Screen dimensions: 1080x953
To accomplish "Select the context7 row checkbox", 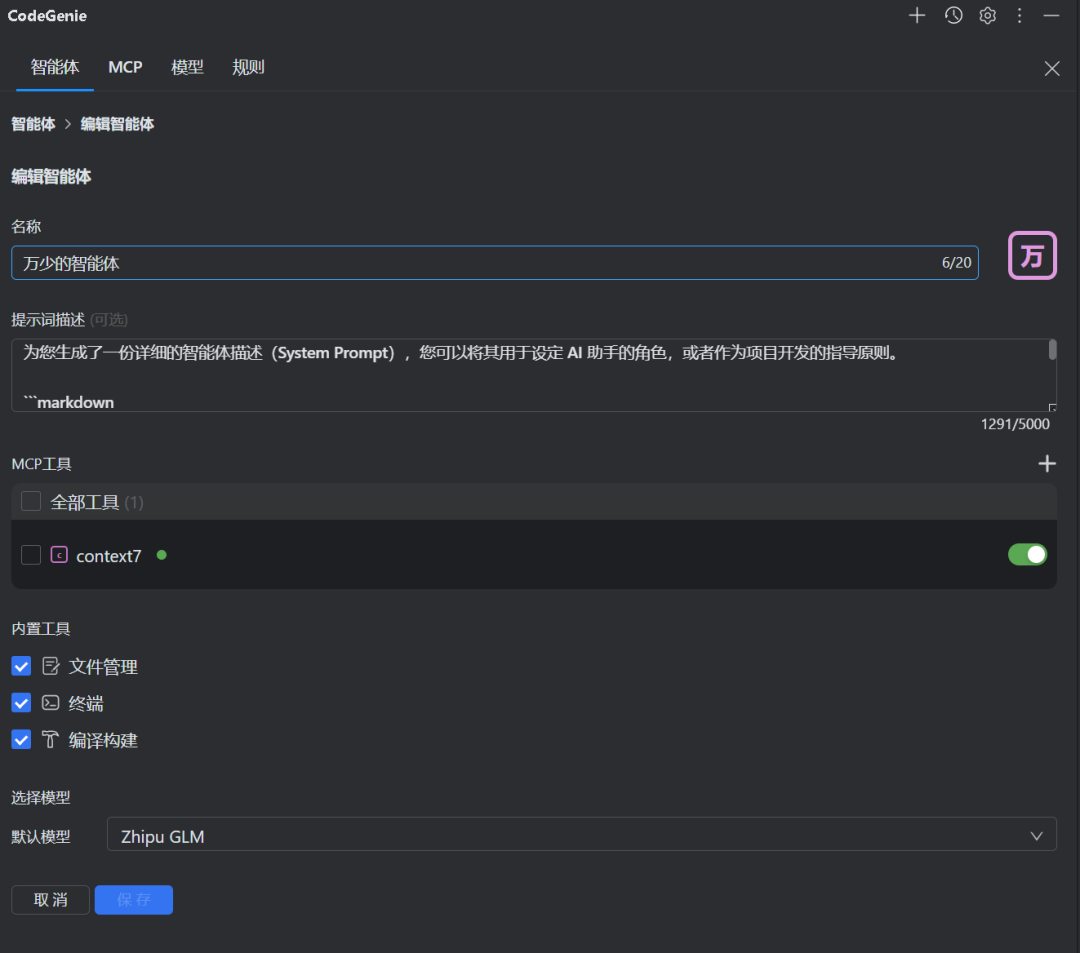I will point(30,555).
